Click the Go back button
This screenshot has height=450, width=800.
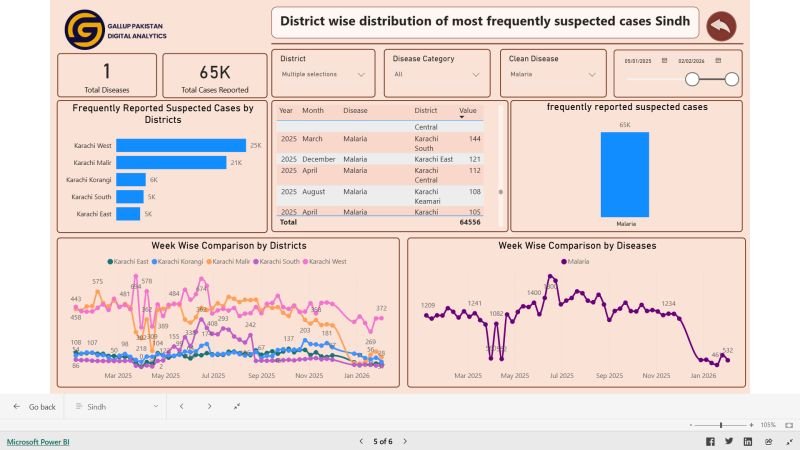pyautogui.click(x=33, y=407)
